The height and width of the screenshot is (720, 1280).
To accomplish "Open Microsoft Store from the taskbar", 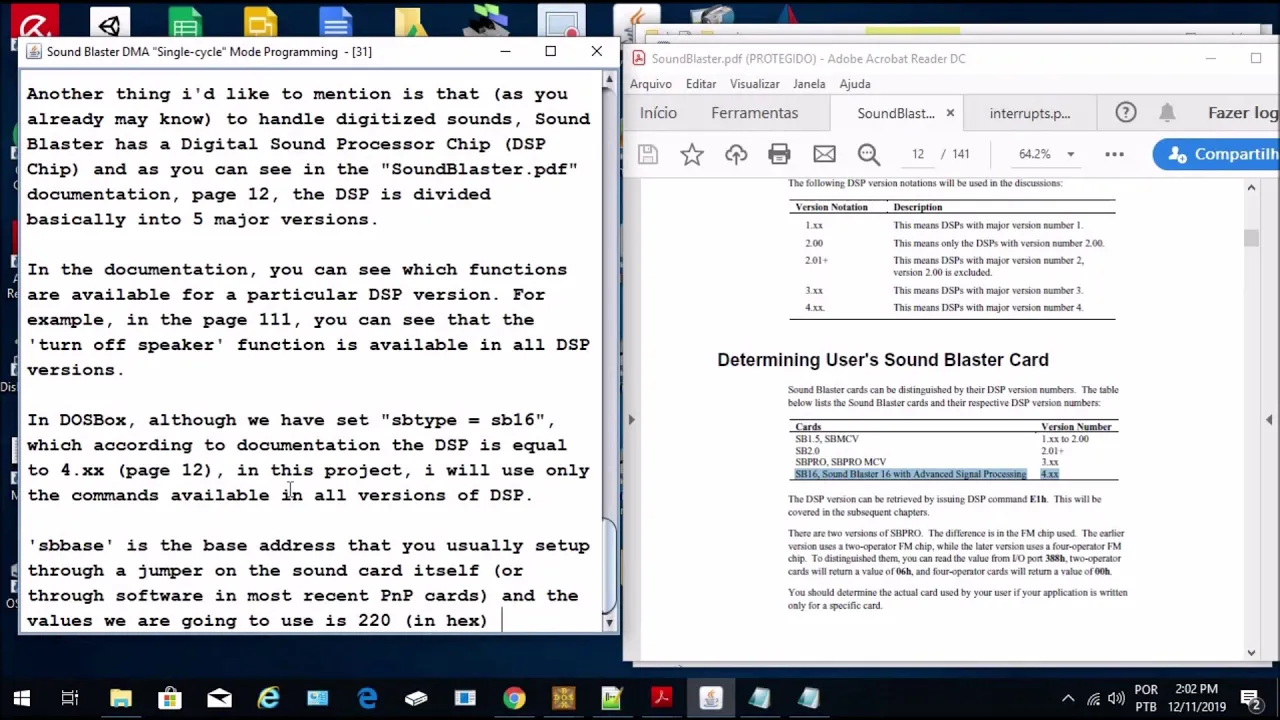I will pos(169,698).
